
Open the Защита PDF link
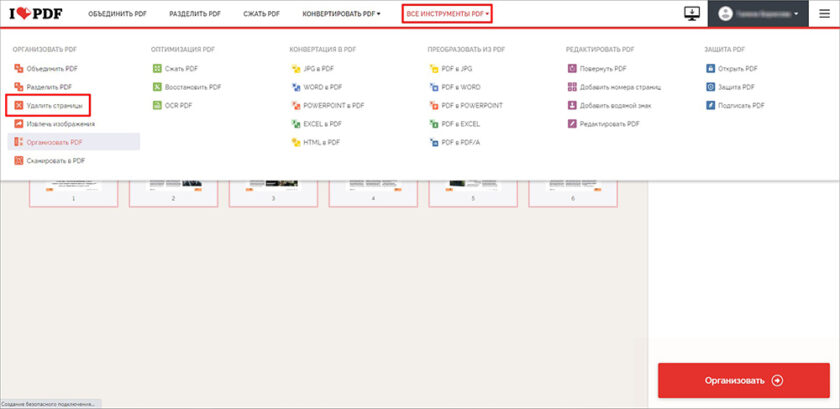[737, 87]
